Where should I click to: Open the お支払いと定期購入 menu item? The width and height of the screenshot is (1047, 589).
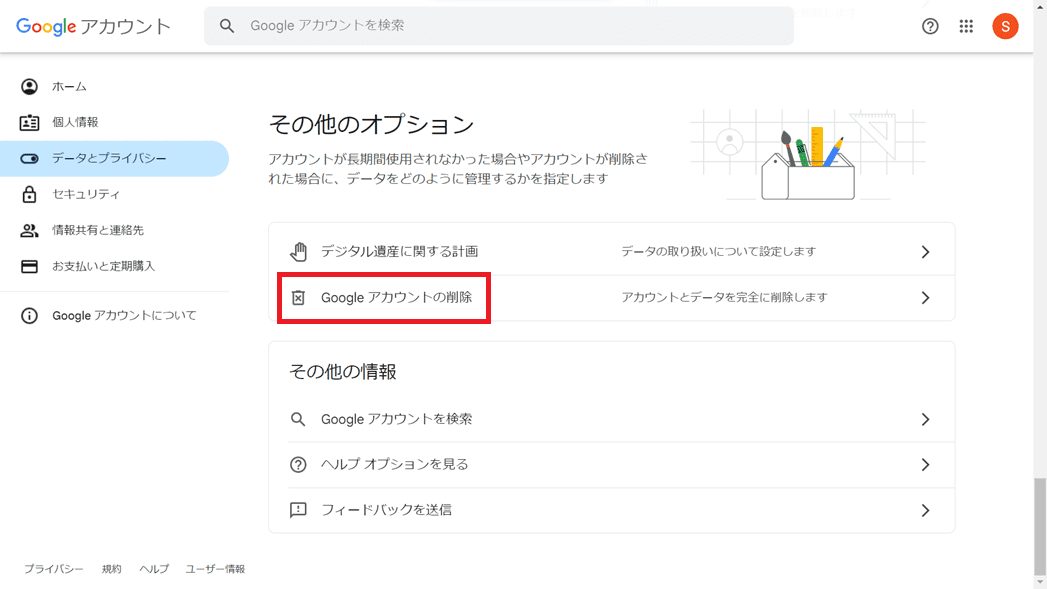(114, 266)
